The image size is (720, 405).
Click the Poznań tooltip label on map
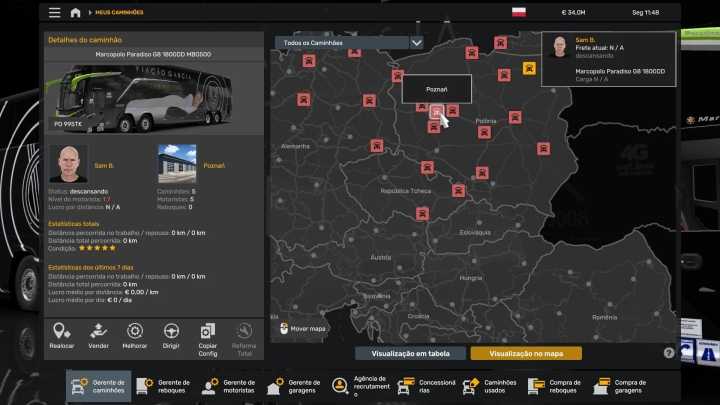(x=437, y=89)
